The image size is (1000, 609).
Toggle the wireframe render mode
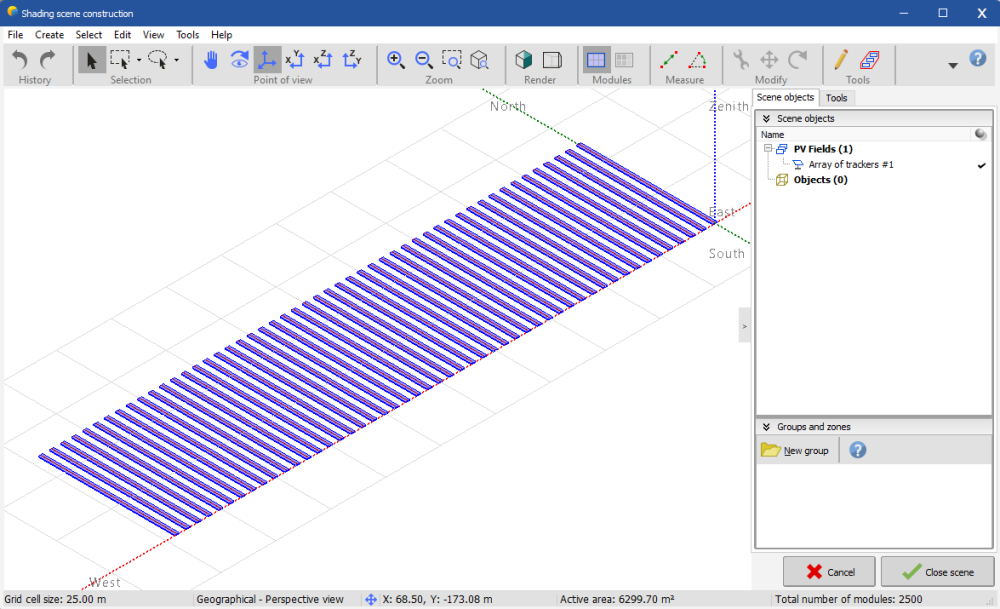pos(552,60)
